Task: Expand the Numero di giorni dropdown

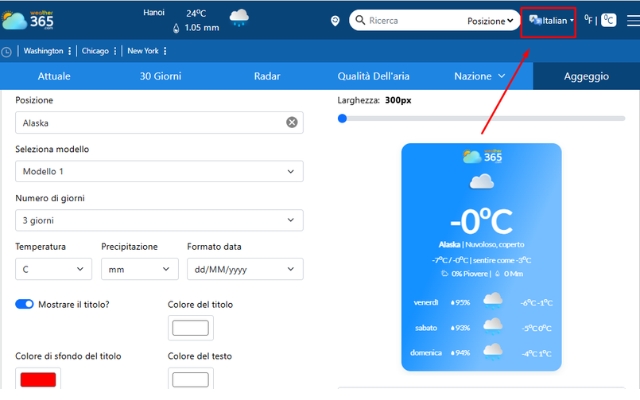Action: coord(159,220)
